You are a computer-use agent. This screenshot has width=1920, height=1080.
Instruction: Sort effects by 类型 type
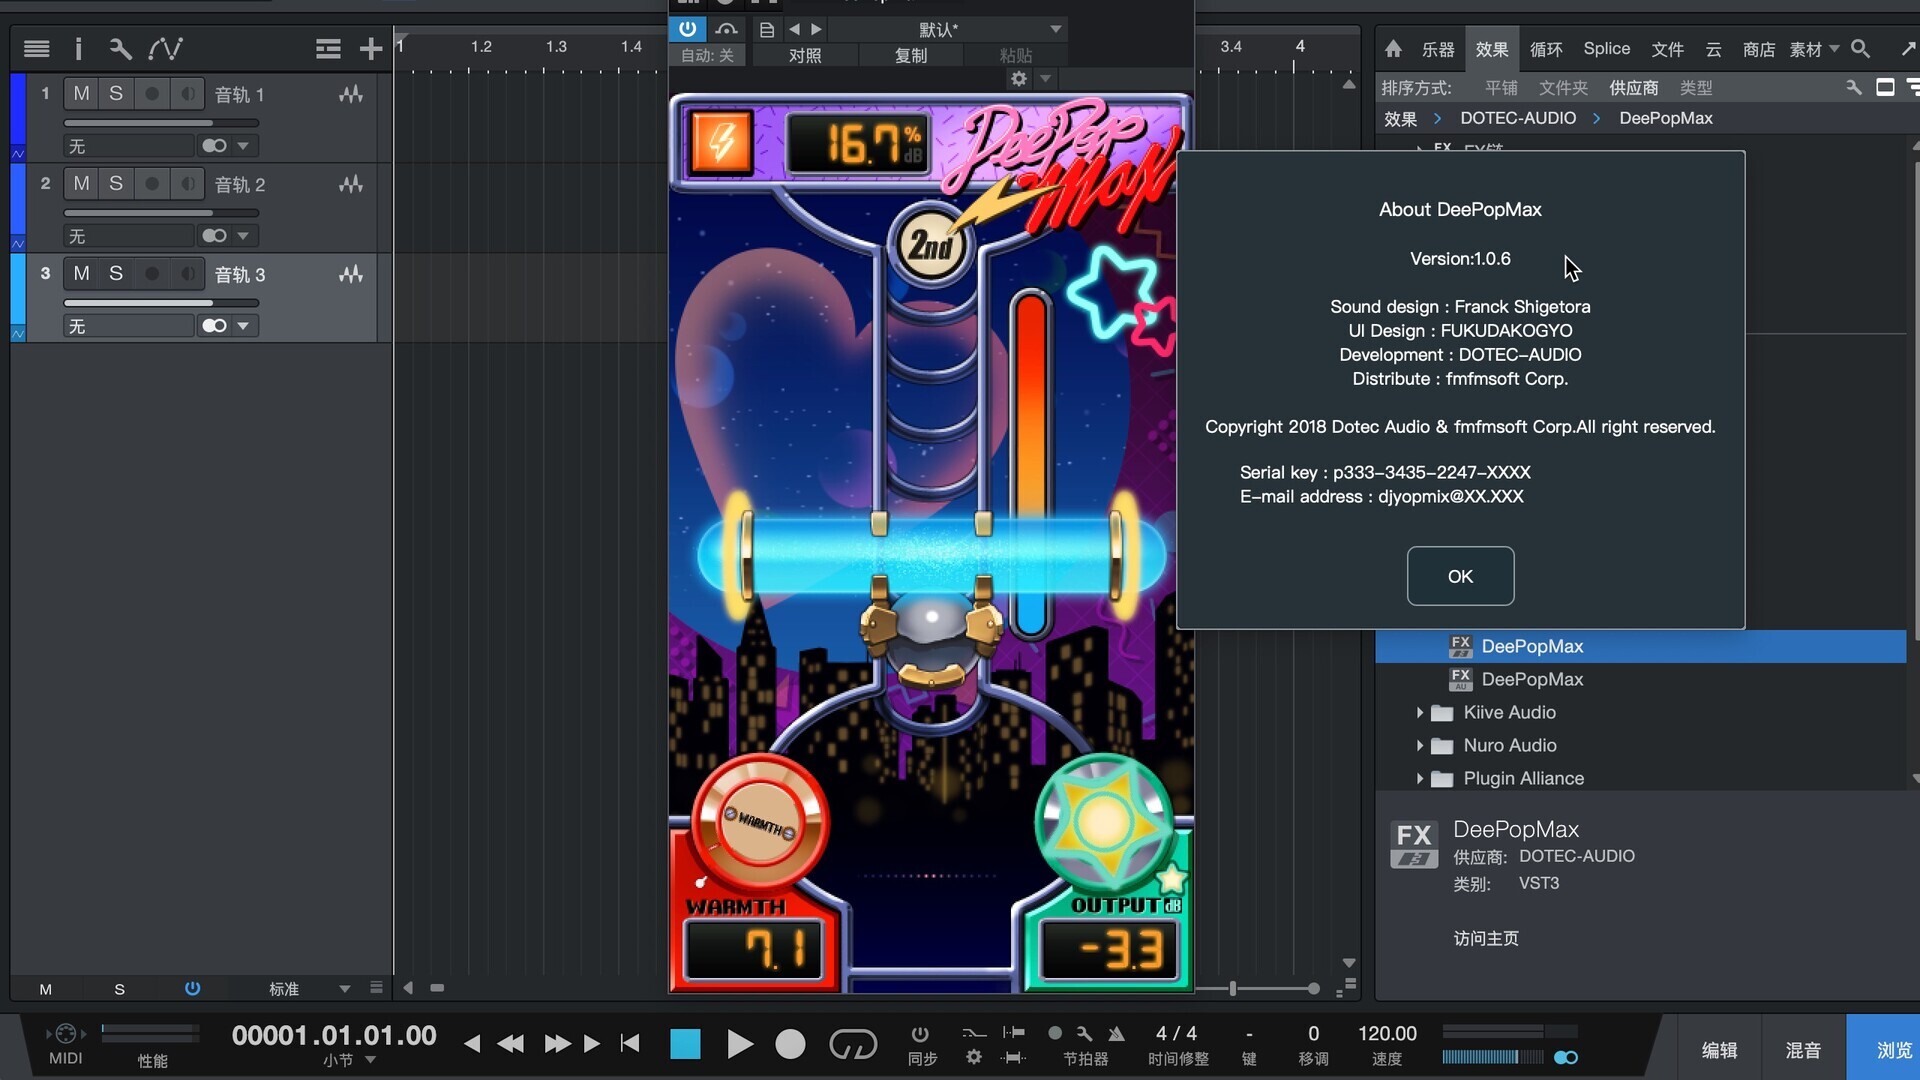click(1696, 88)
